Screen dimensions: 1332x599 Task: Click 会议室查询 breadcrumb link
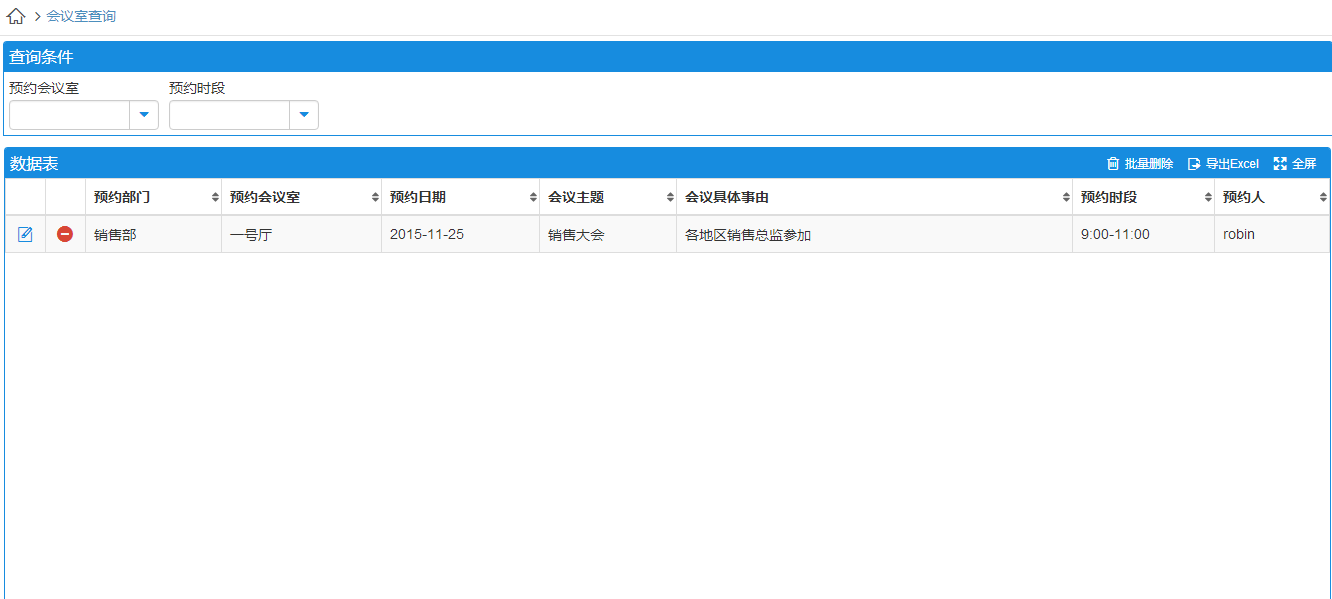pos(81,17)
